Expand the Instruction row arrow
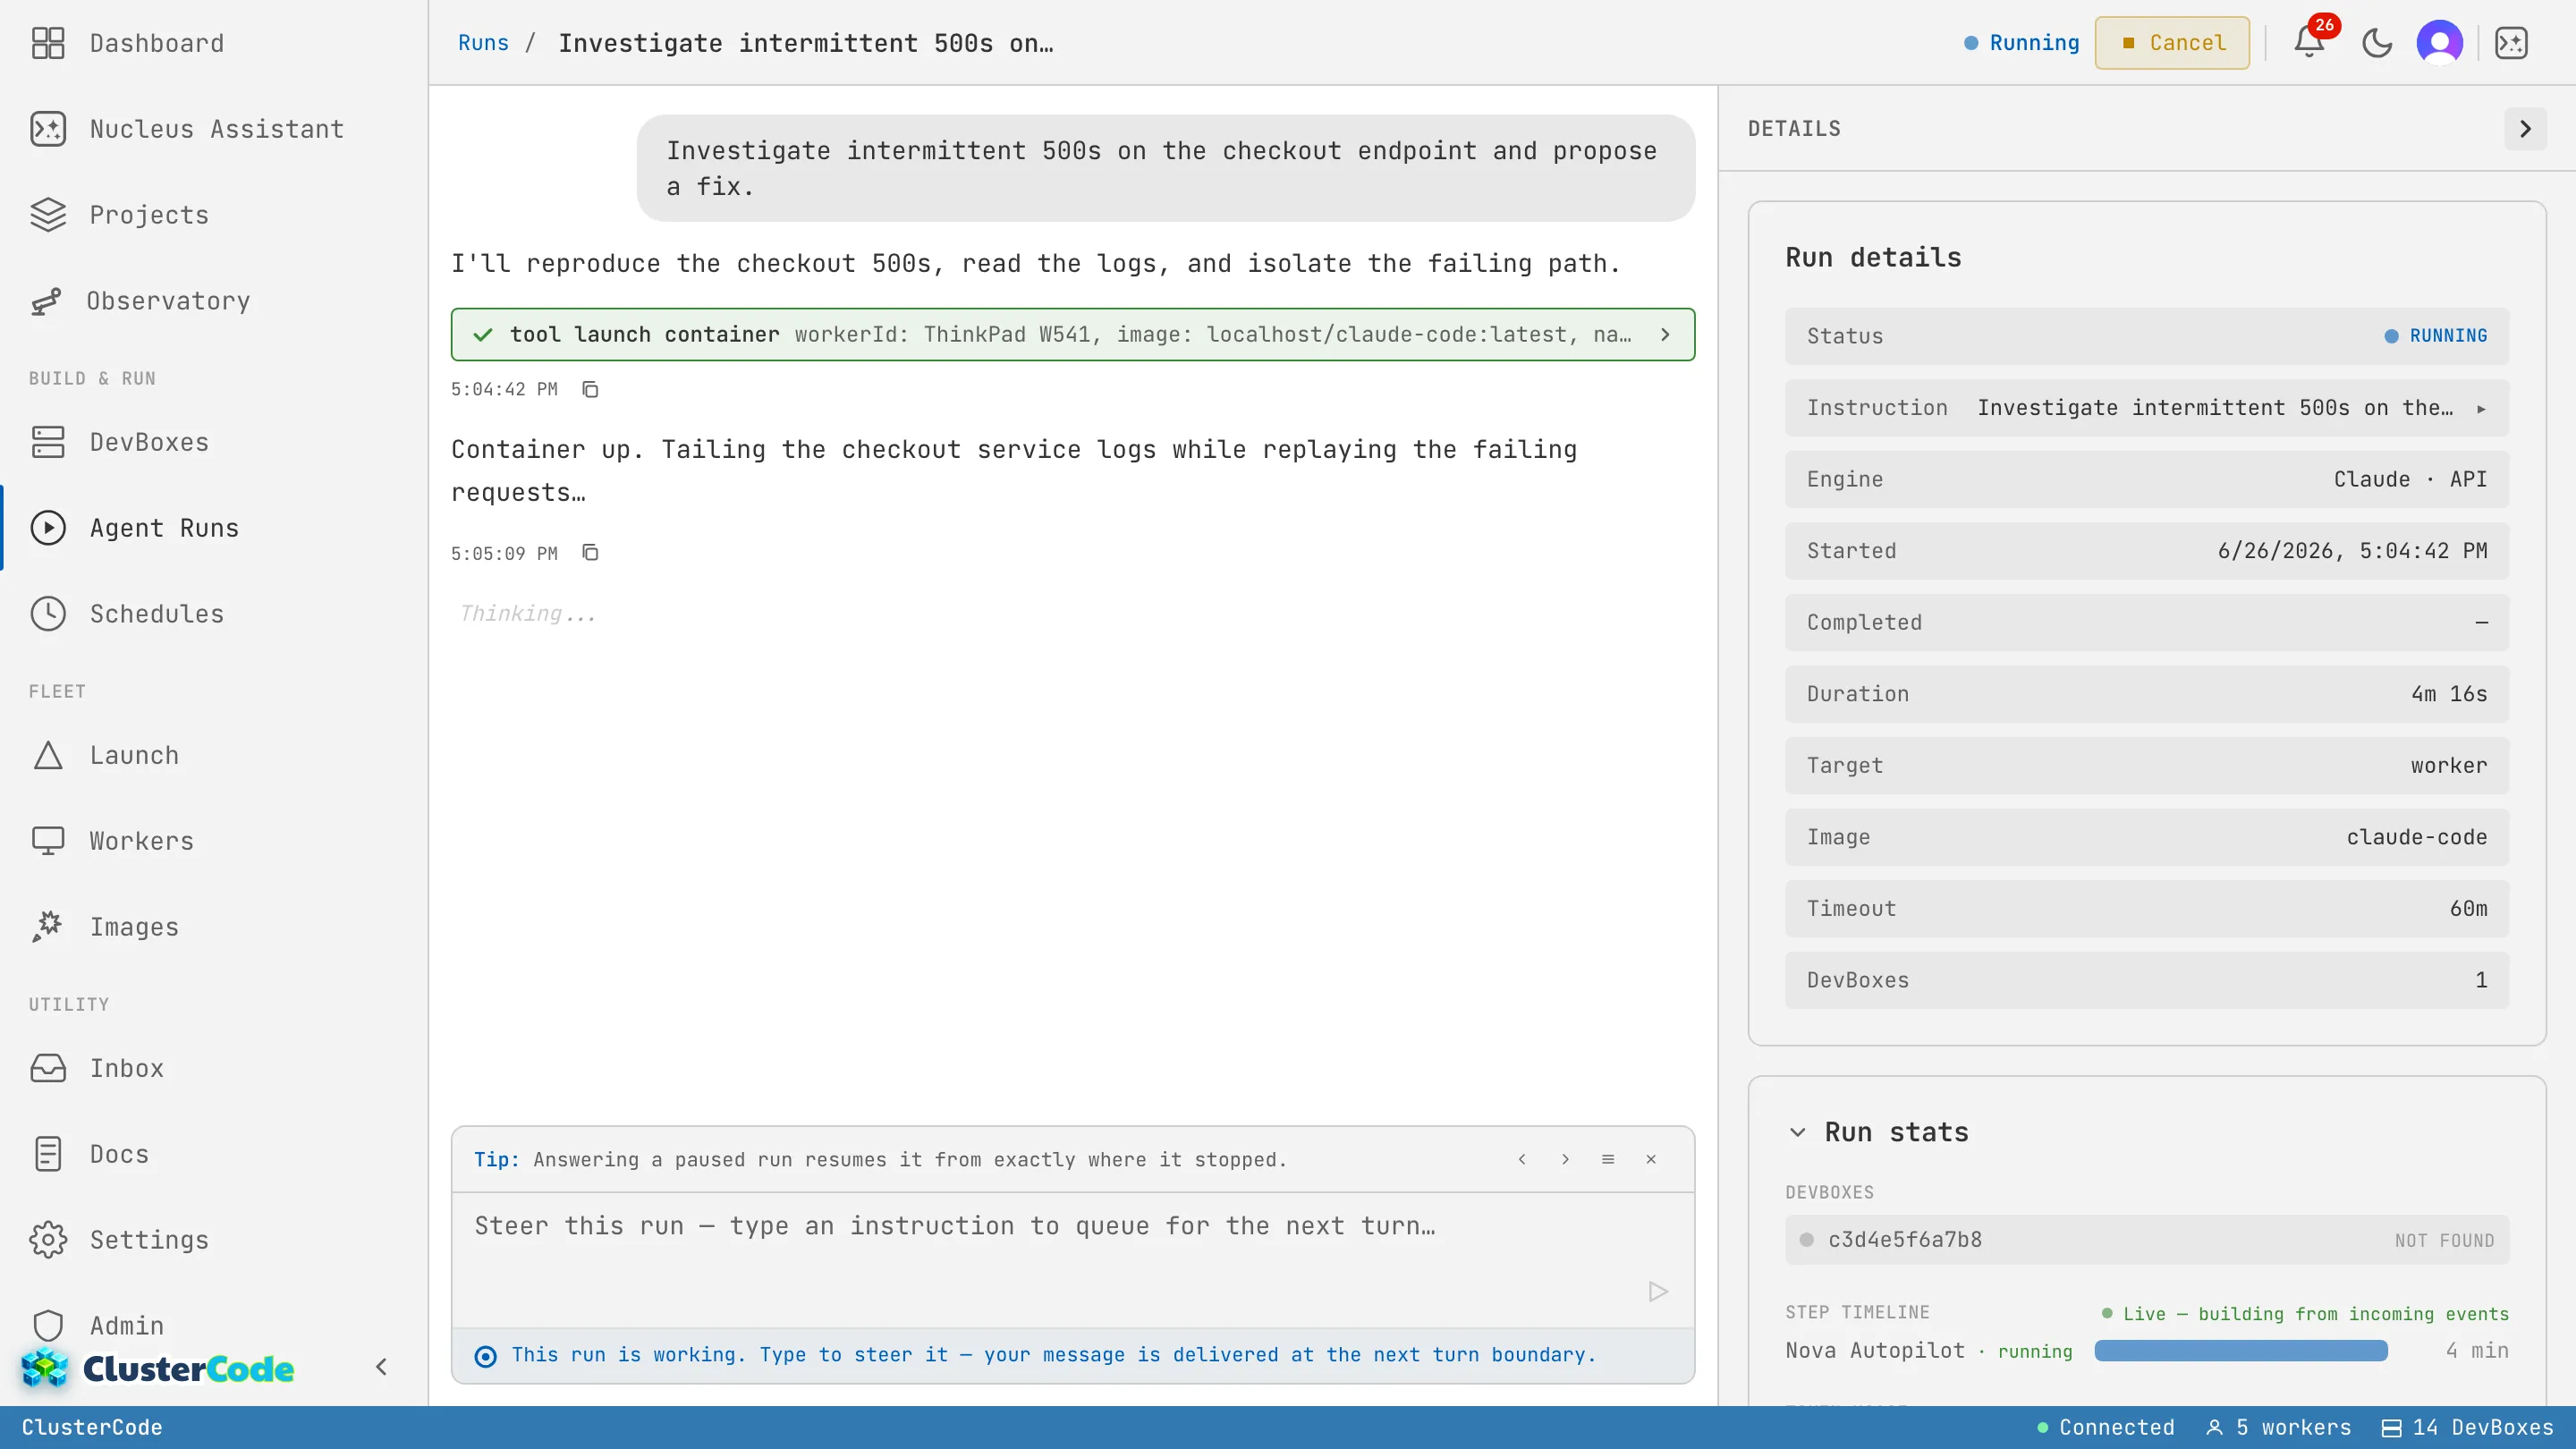Viewport: 2576px width, 1449px height. click(x=2481, y=409)
